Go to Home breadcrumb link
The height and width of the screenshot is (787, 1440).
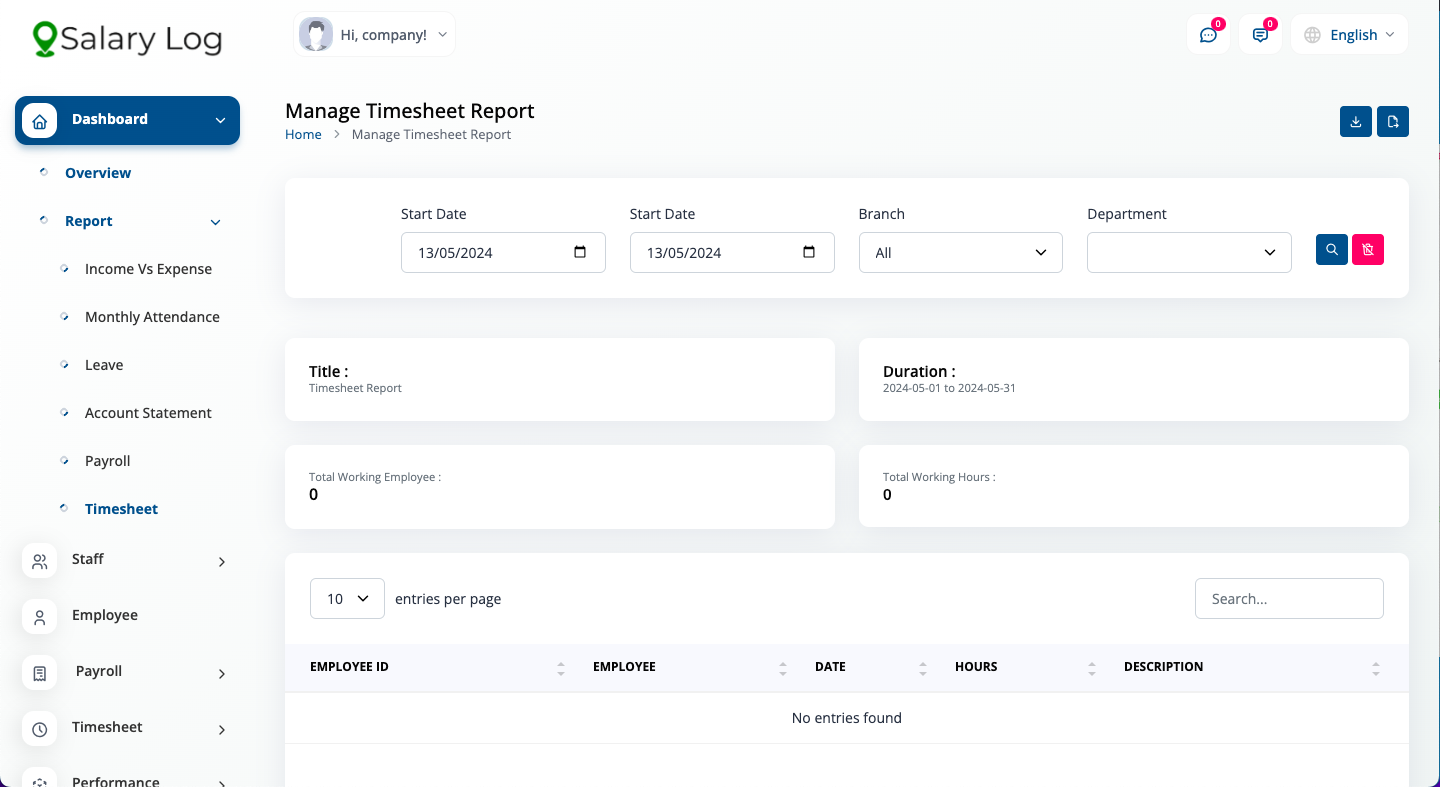(x=303, y=134)
